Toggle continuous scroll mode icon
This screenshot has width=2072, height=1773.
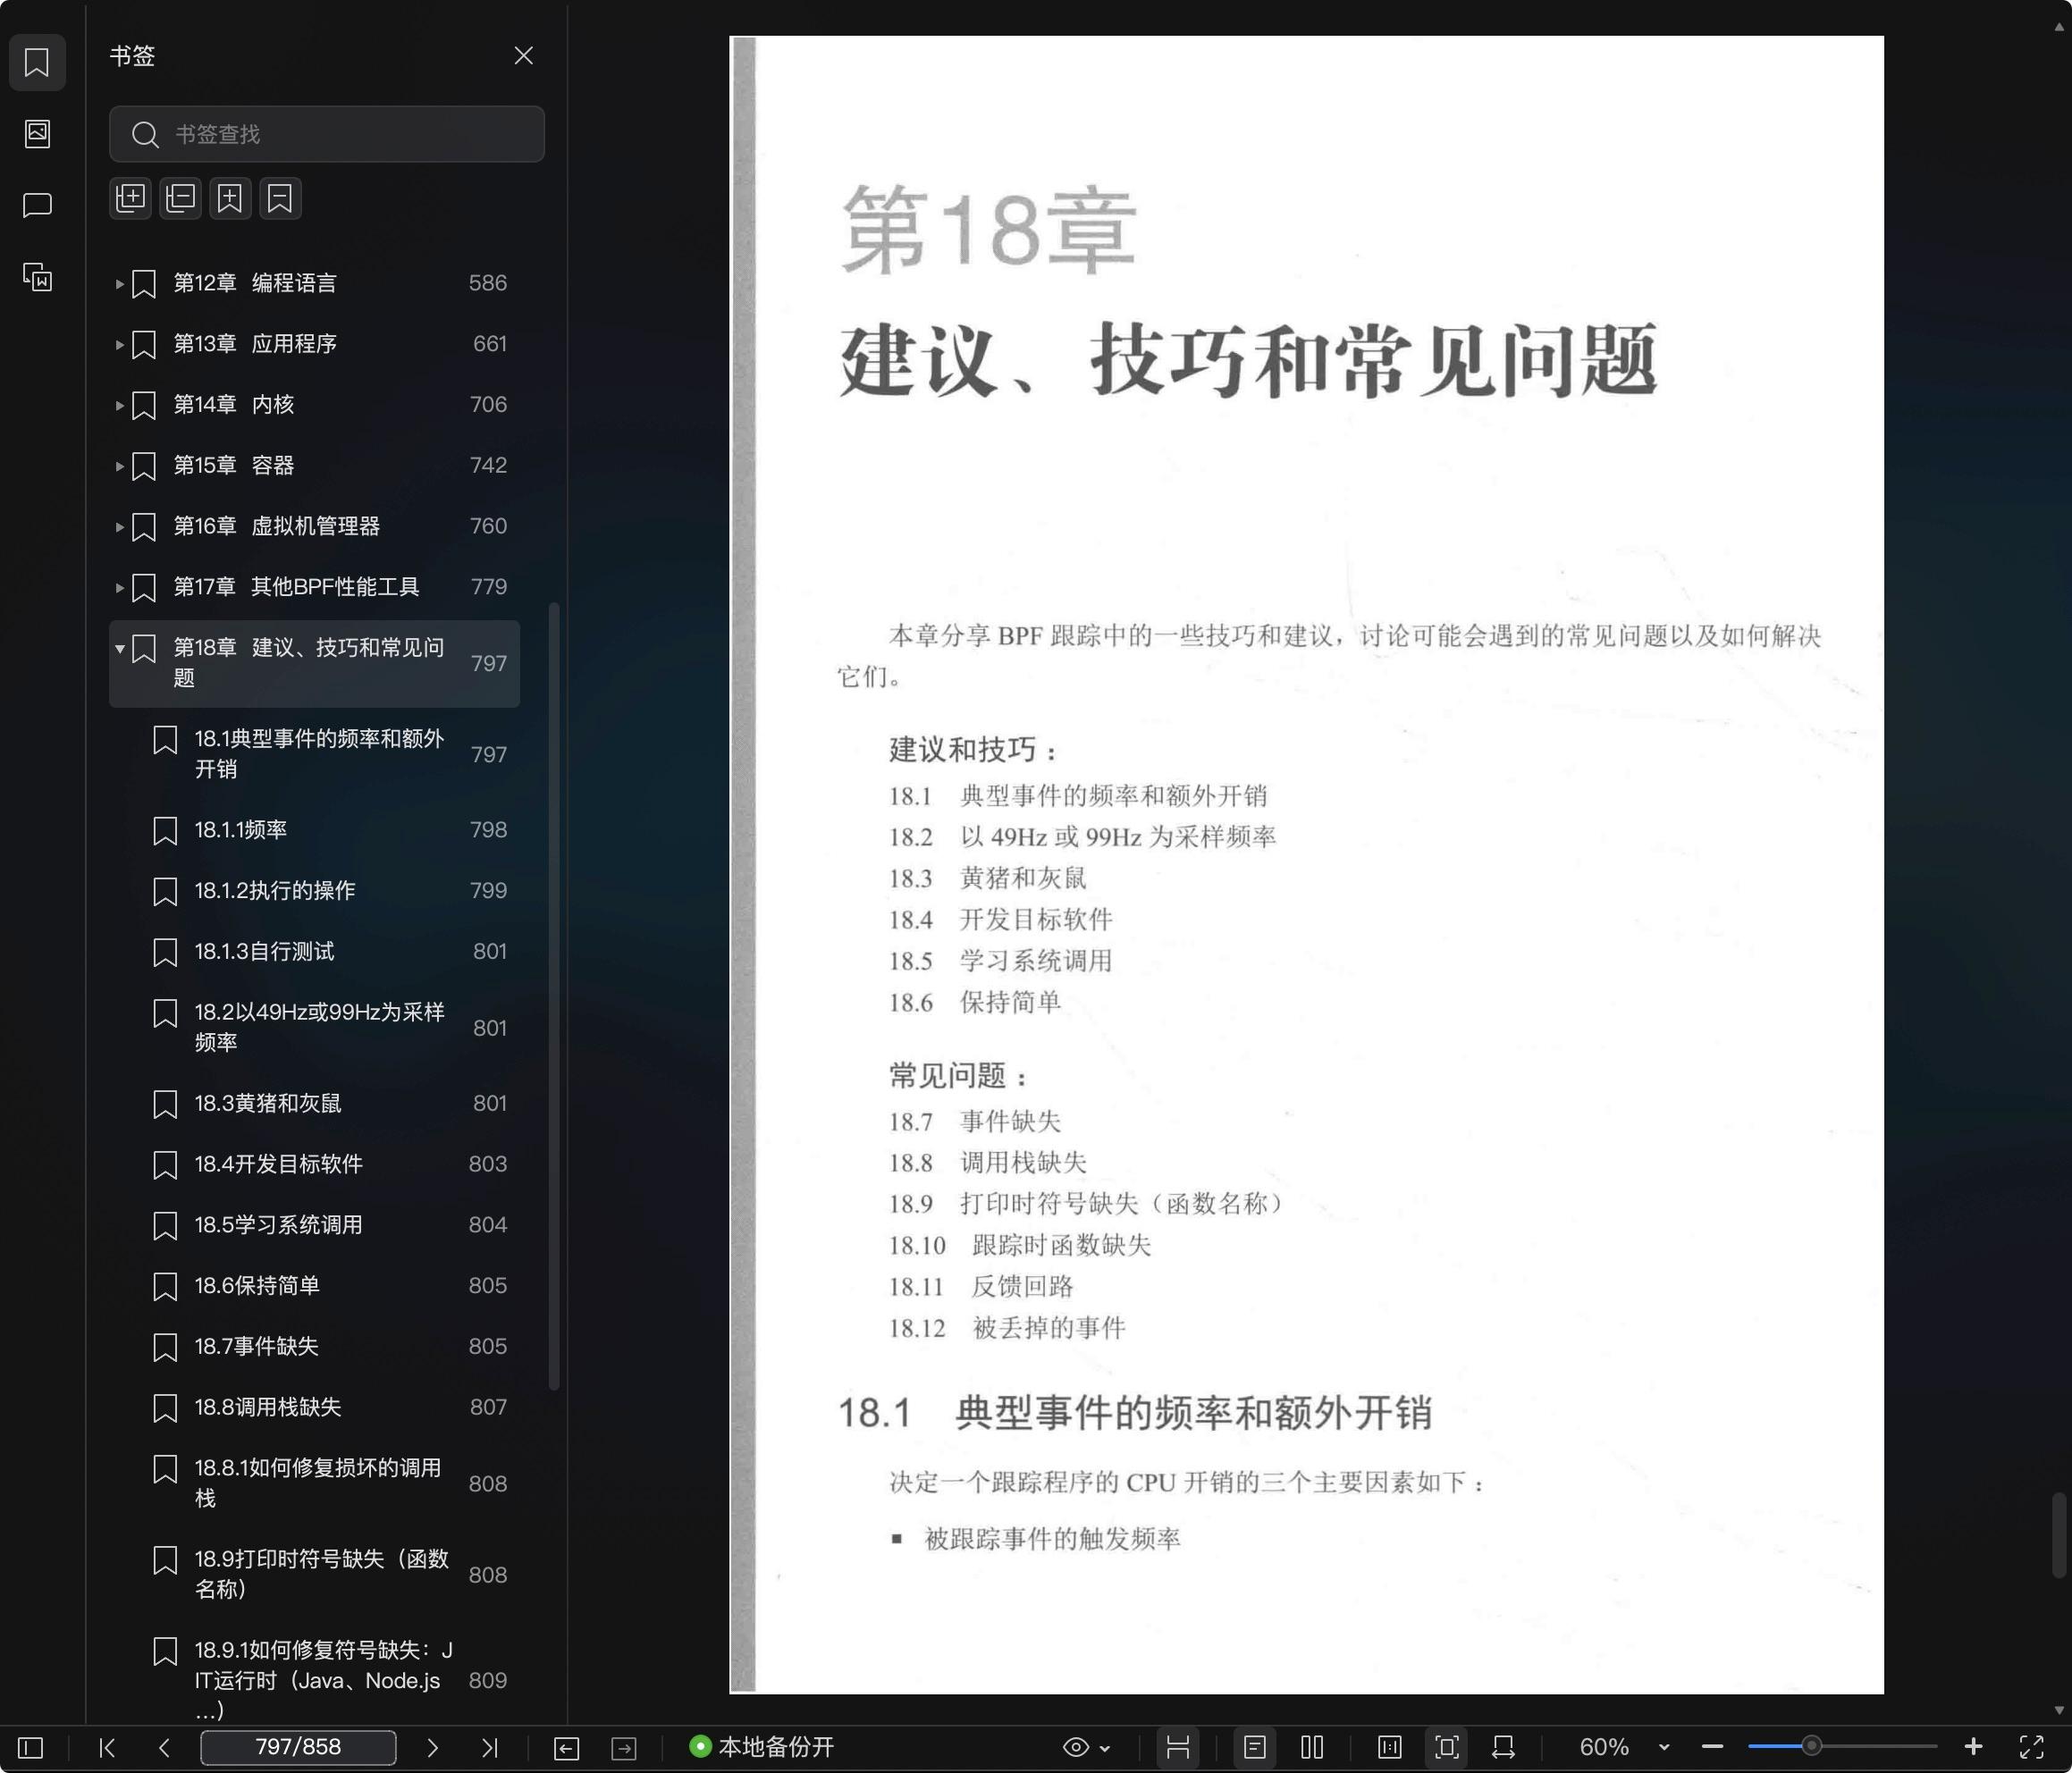click(1178, 1747)
